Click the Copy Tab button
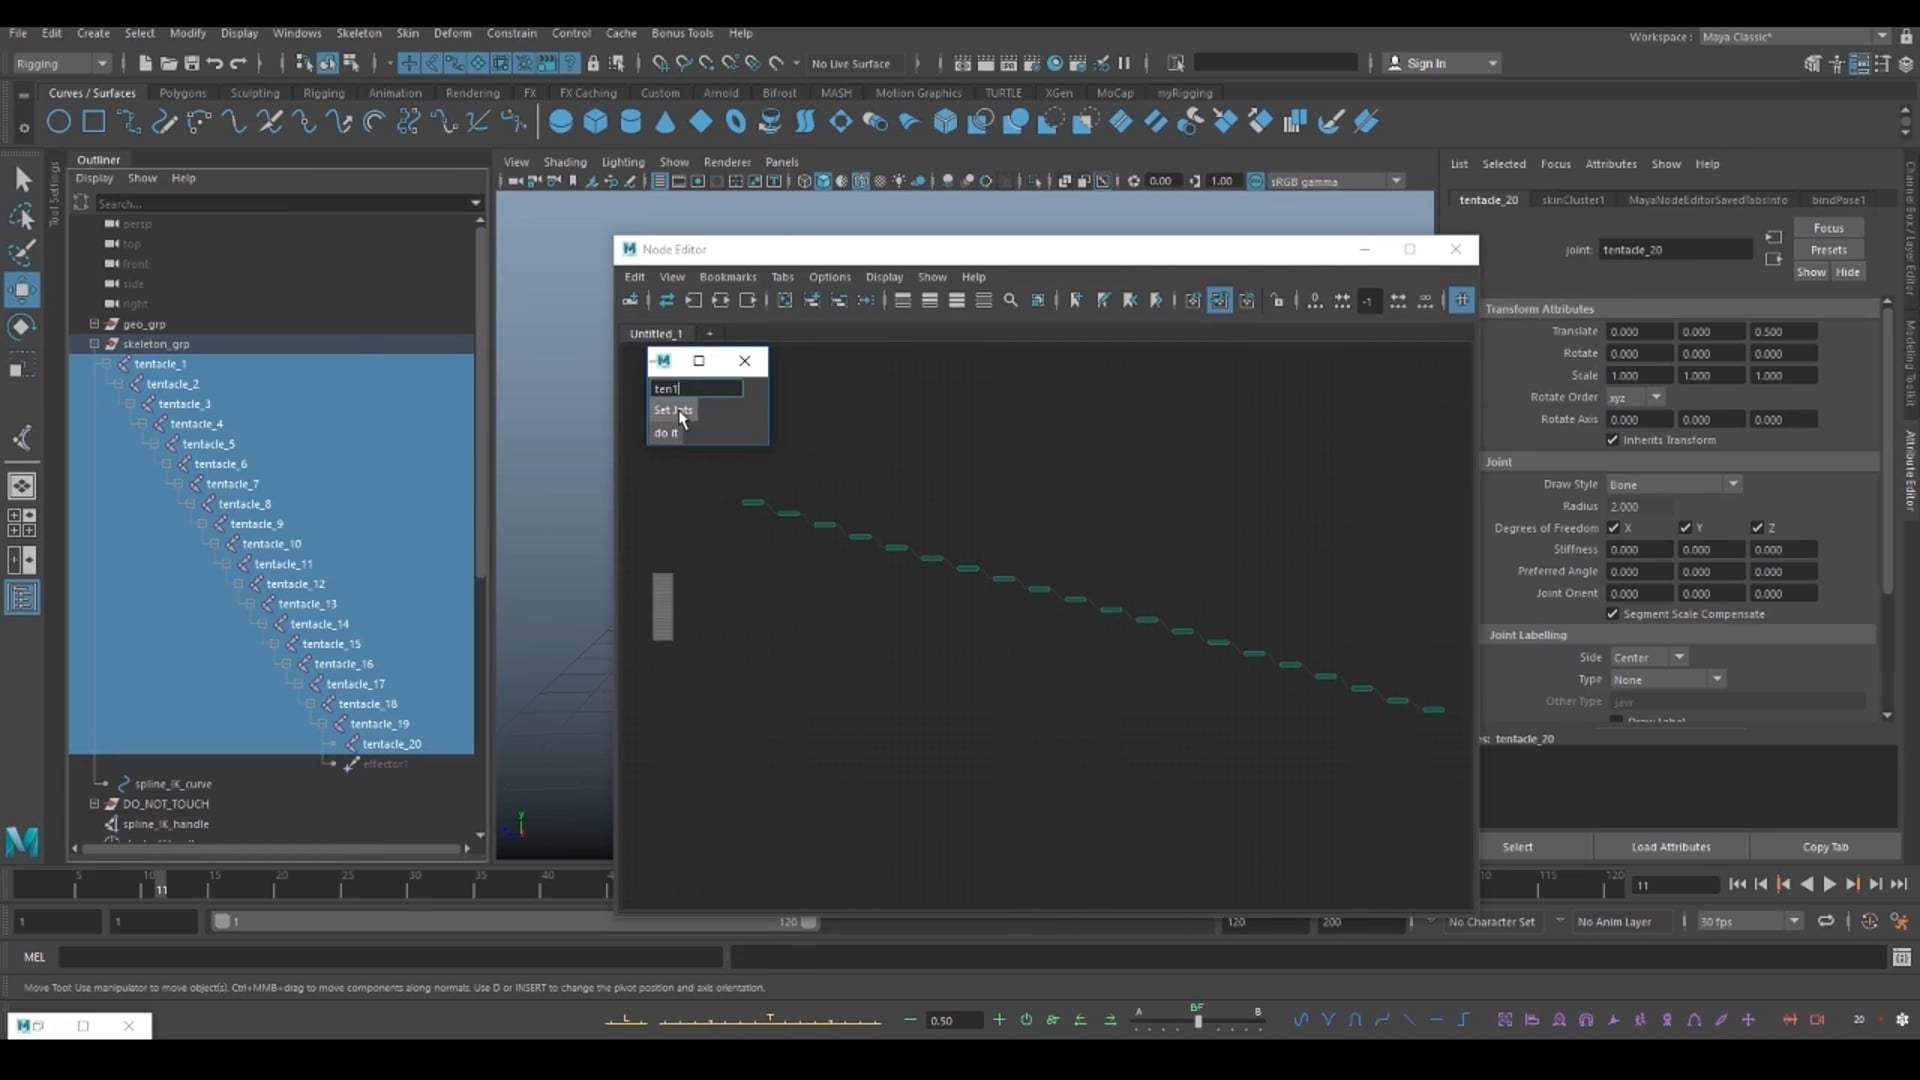 coord(1827,846)
